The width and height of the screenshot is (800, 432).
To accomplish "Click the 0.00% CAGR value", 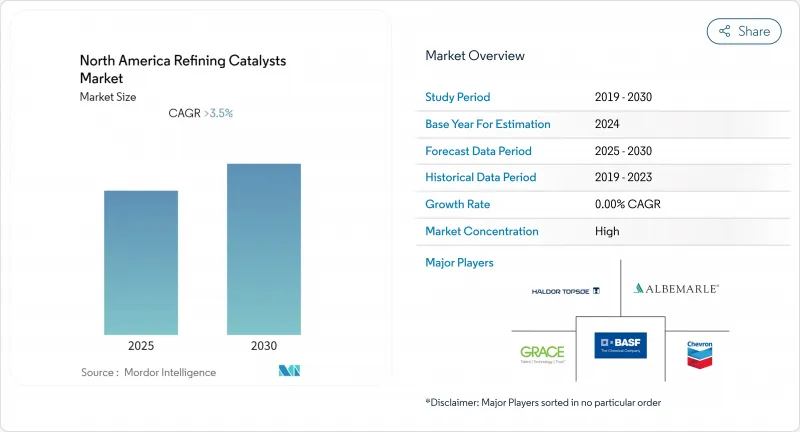I will click(628, 204).
